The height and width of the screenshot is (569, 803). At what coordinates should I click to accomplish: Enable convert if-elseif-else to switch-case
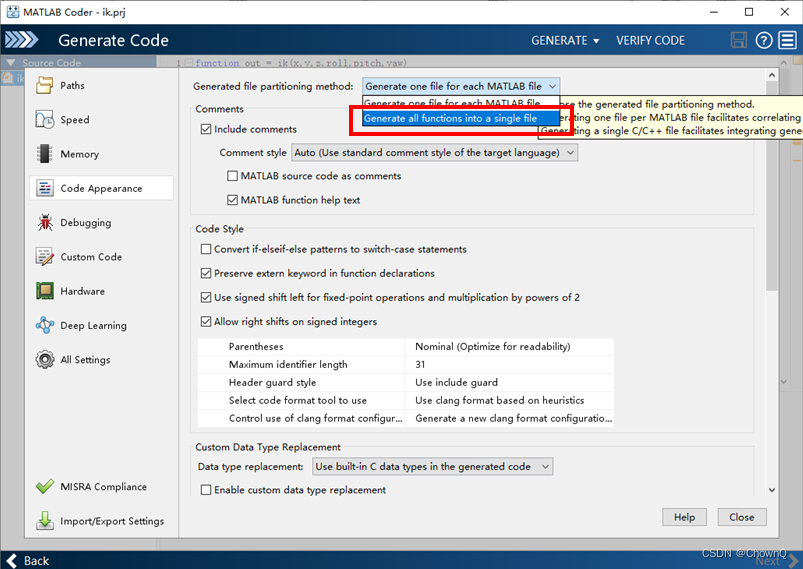pyautogui.click(x=206, y=249)
